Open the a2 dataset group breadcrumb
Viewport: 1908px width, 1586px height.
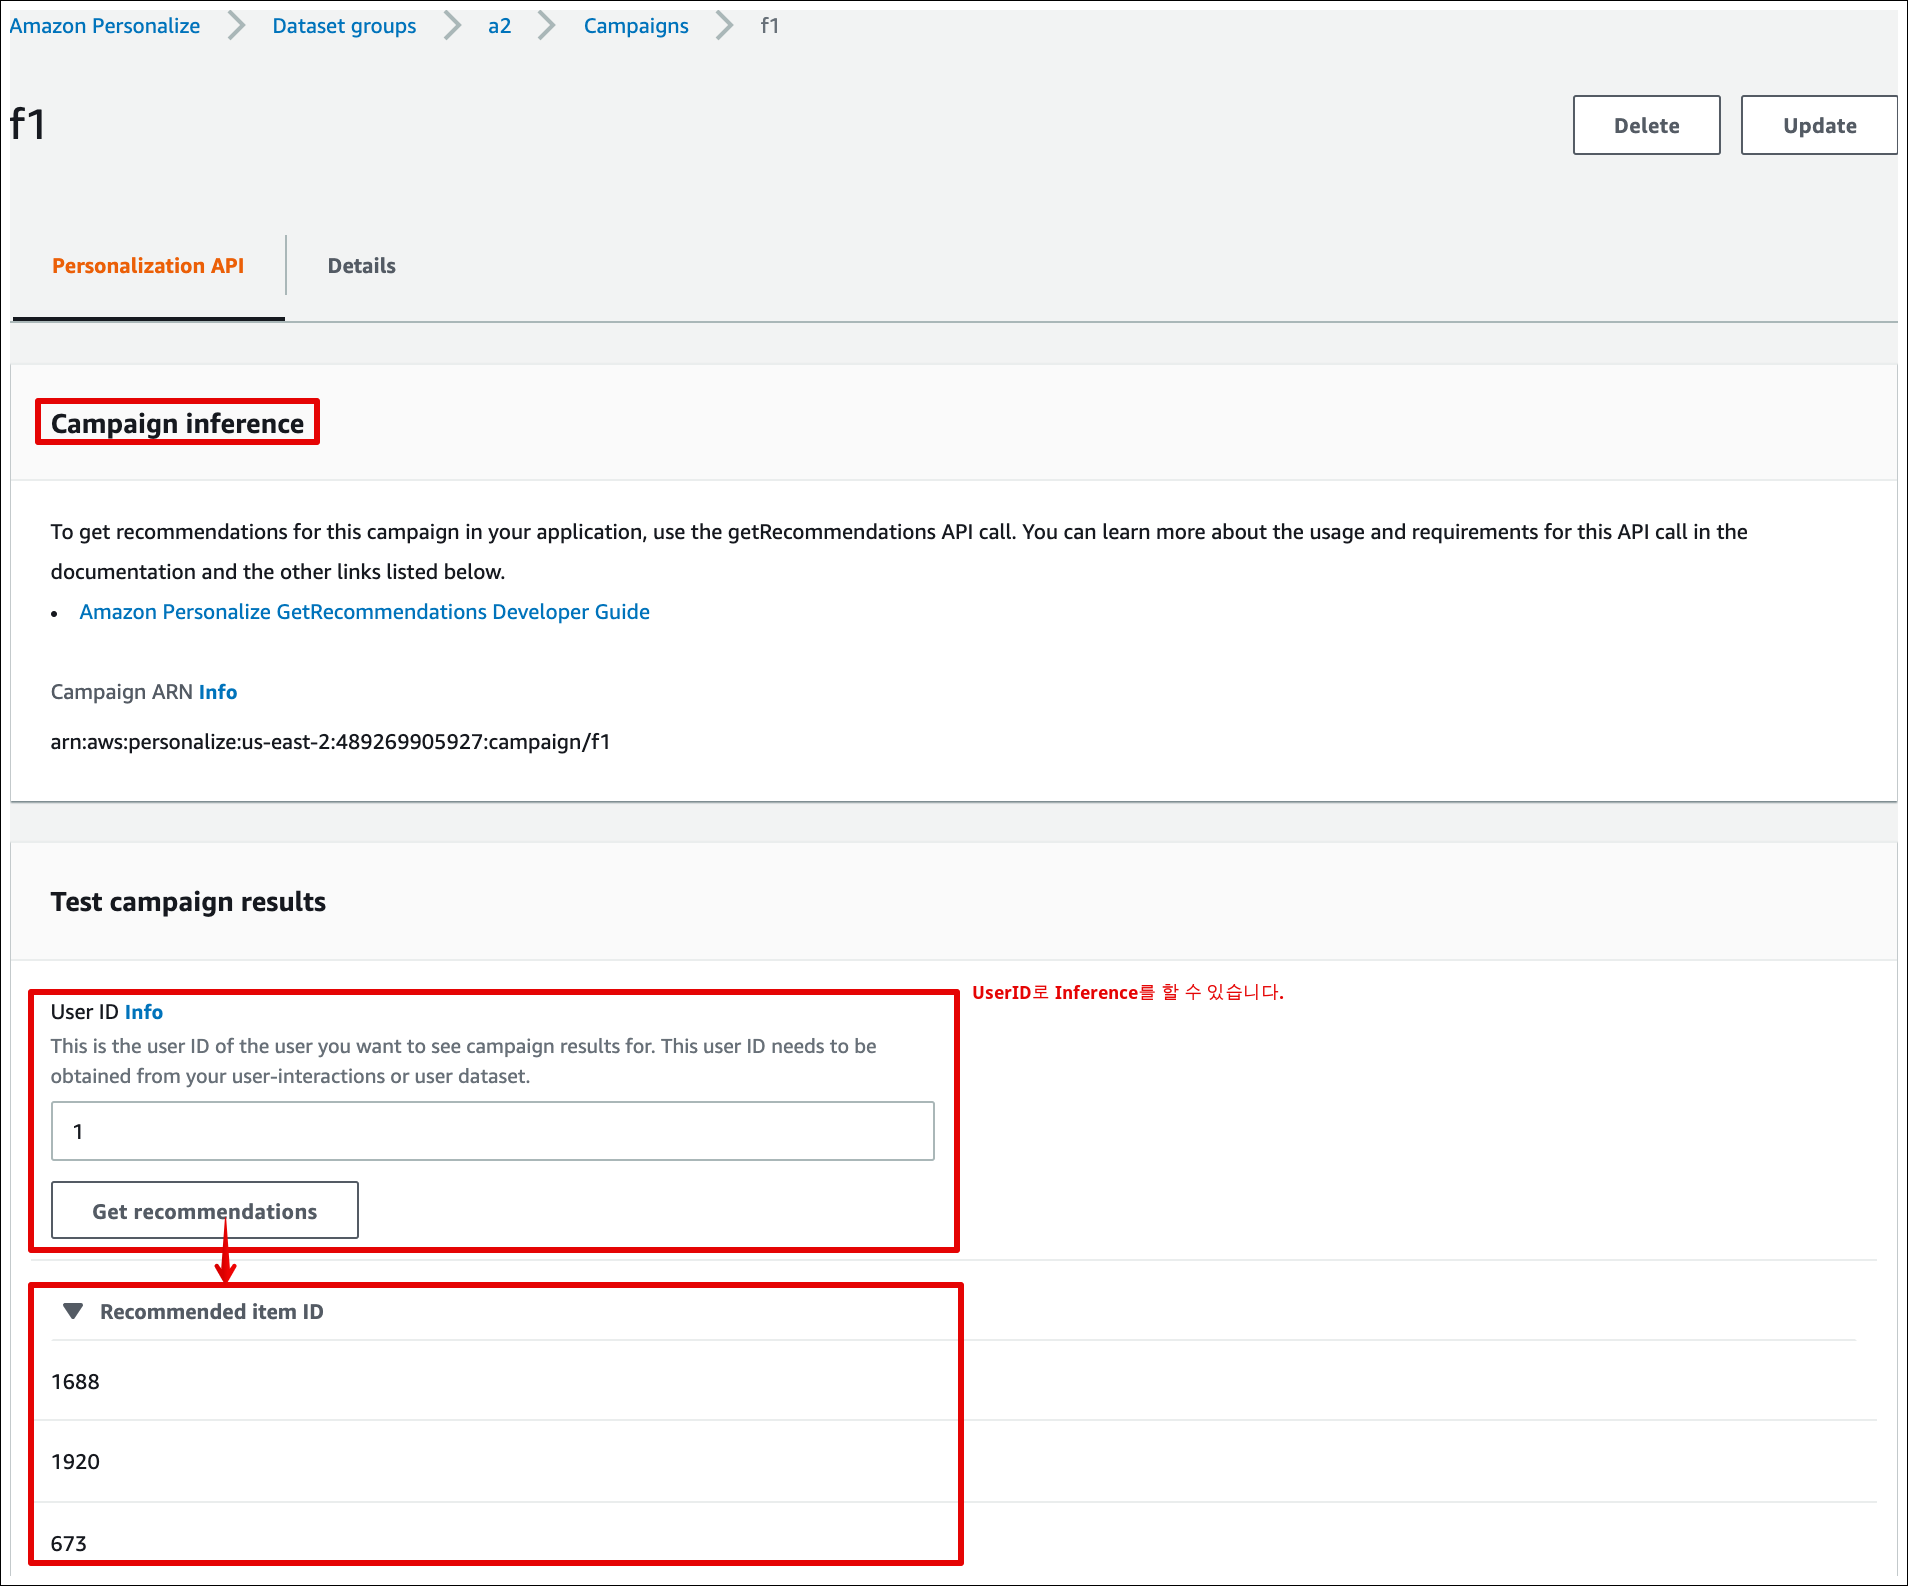coord(499,26)
